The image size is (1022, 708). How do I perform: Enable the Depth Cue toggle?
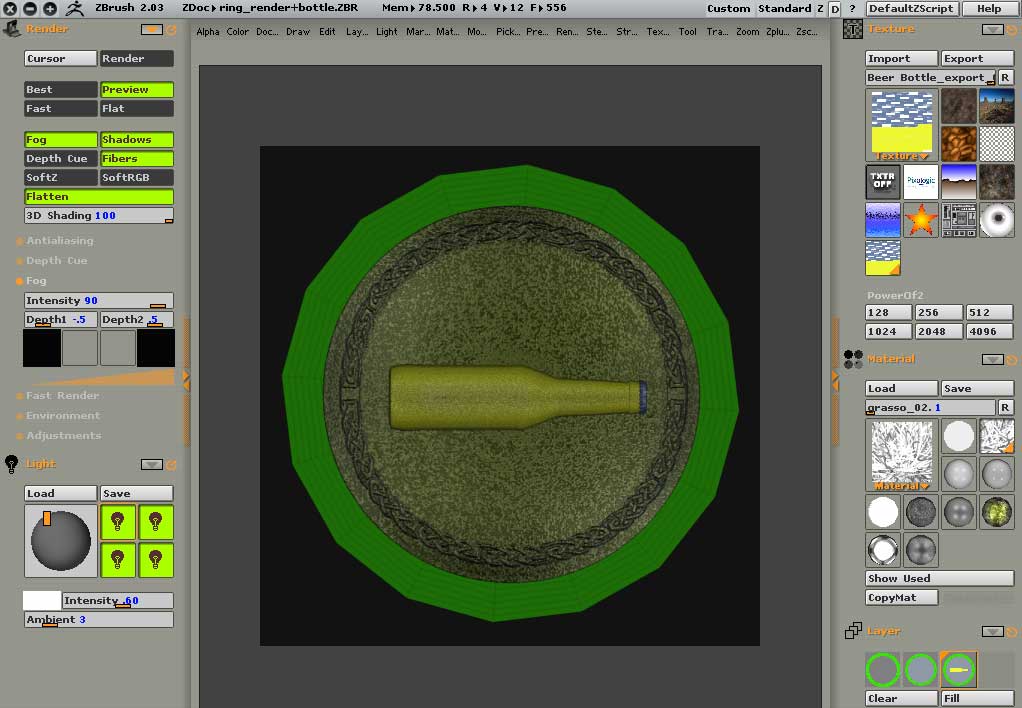(x=60, y=159)
